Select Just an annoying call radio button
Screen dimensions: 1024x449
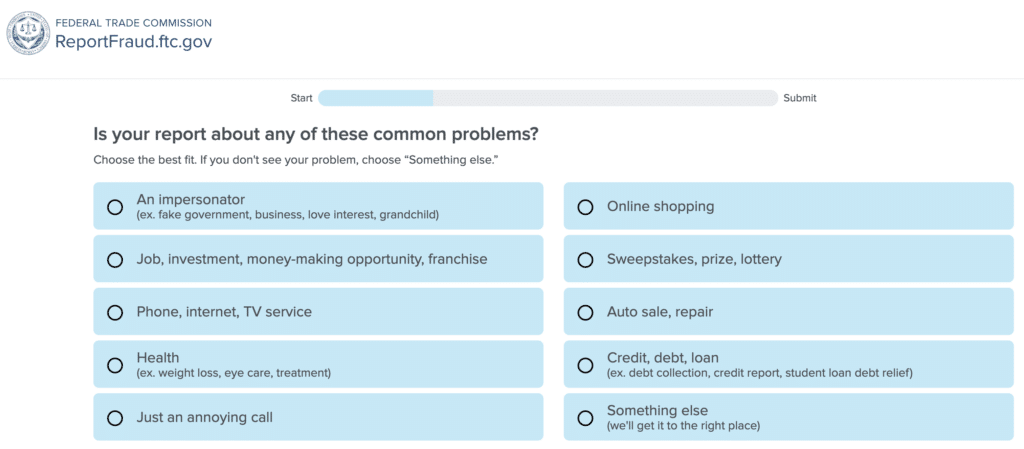click(115, 418)
